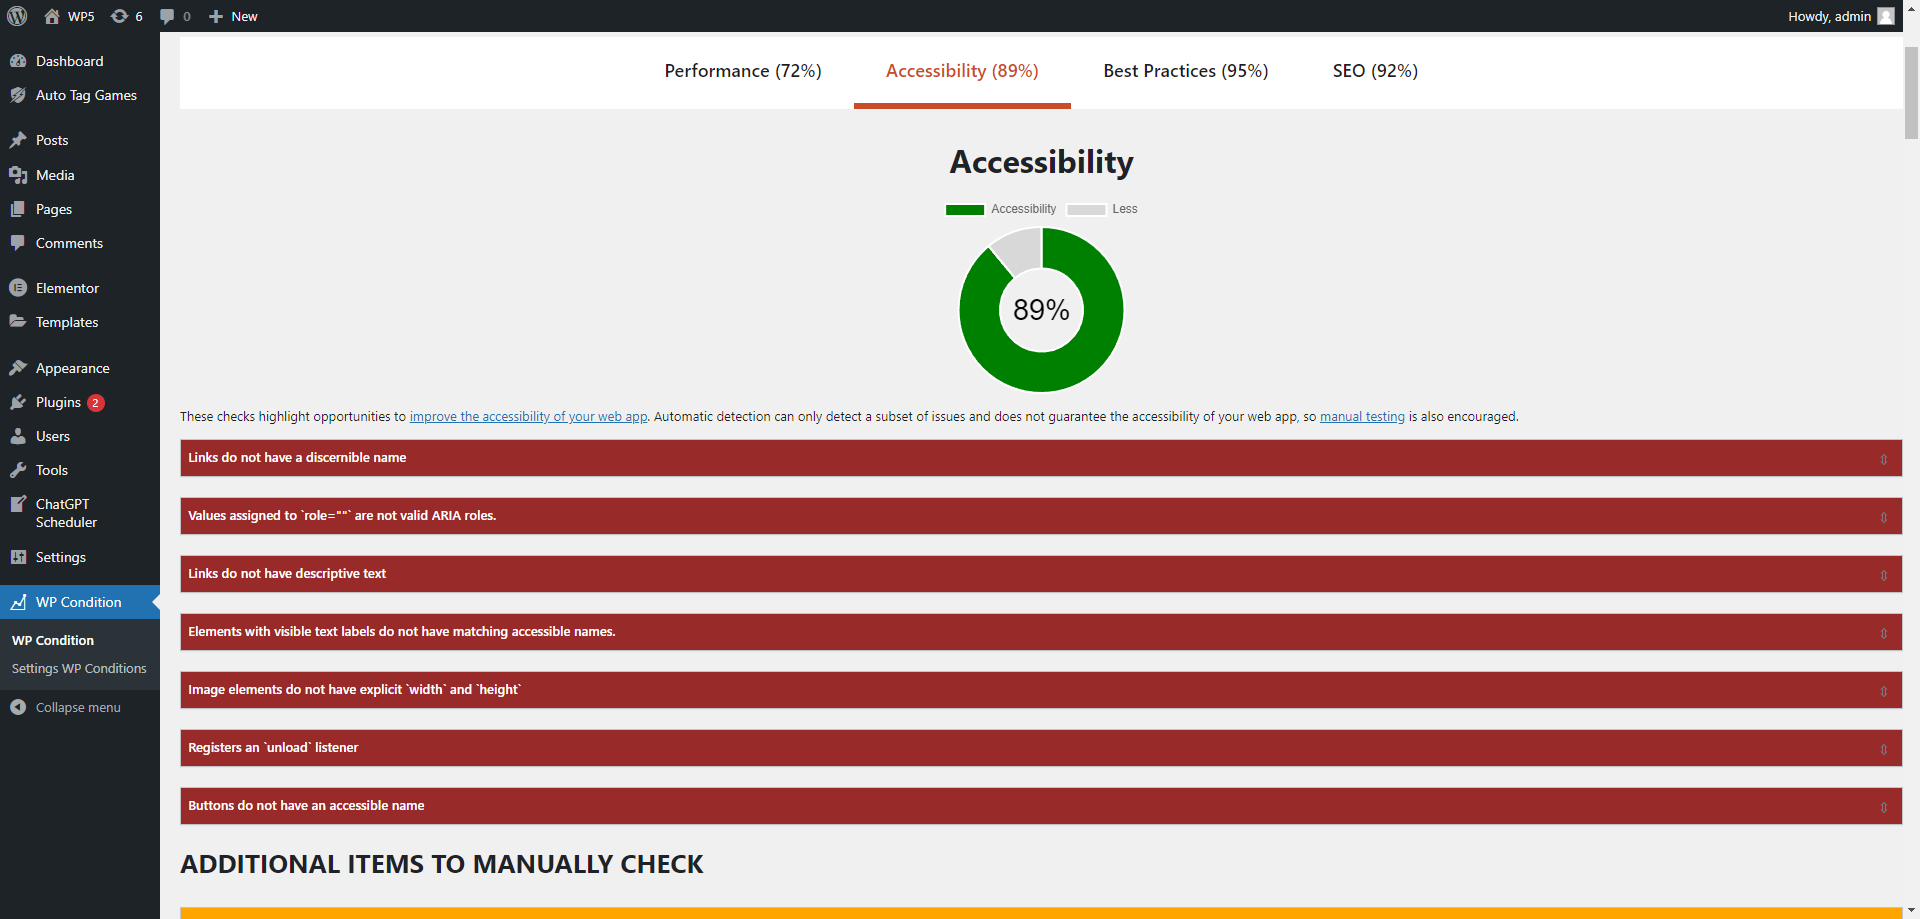Switch to the Performance (72%) tab
The width and height of the screenshot is (1920, 919).
(x=743, y=71)
